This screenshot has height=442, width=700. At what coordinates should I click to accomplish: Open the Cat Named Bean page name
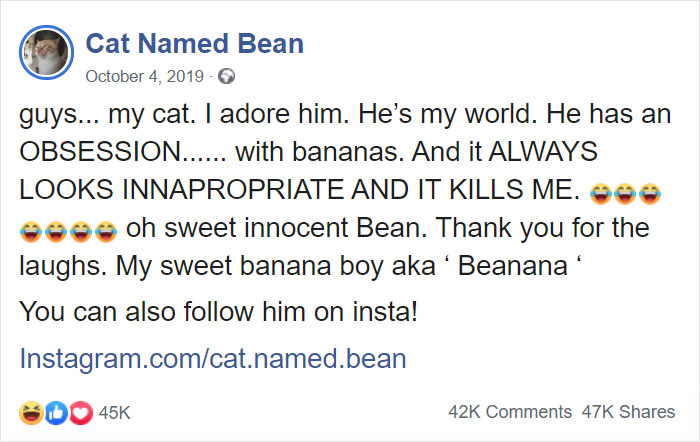coord(195,44)
